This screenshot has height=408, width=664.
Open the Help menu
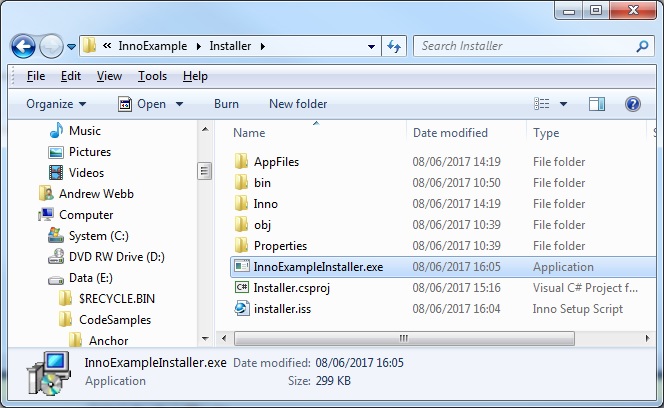click(195, 76)
